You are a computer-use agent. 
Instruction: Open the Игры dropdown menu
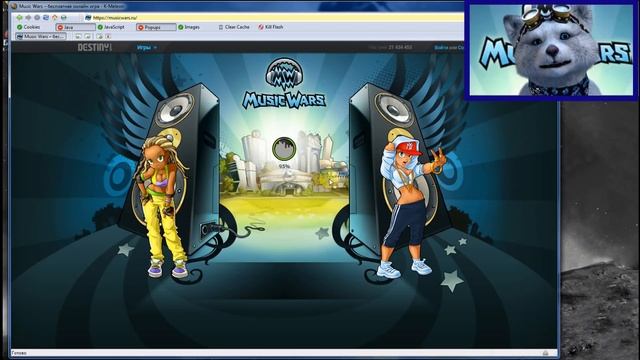point(147,47)
